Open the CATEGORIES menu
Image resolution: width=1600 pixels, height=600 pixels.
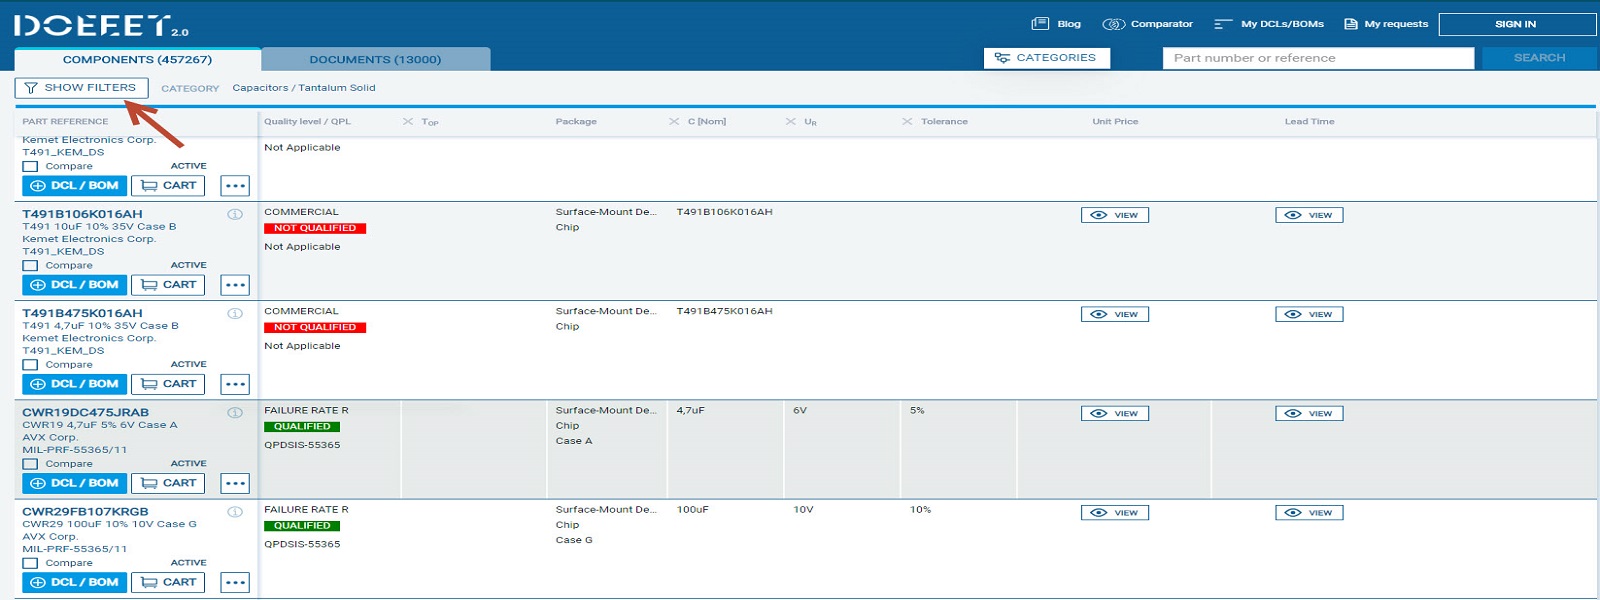pyautogui.click(x=1046, y=58)
